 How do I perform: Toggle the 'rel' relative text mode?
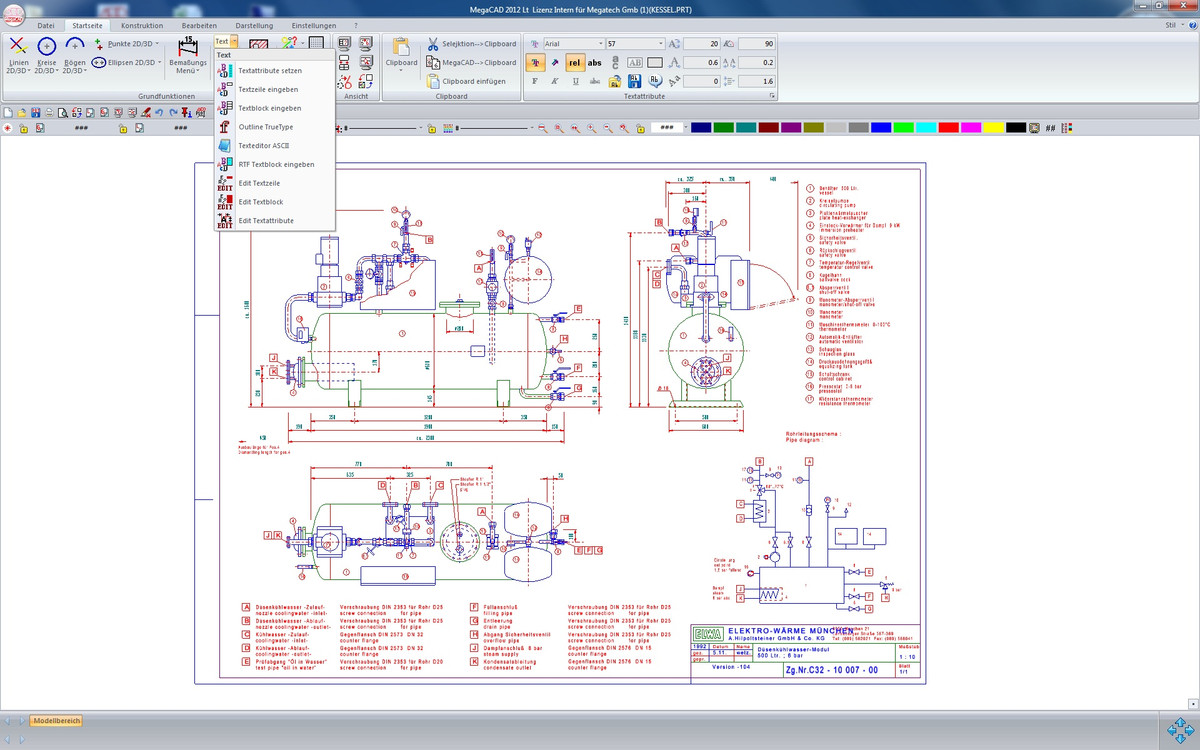coord(574,62)
